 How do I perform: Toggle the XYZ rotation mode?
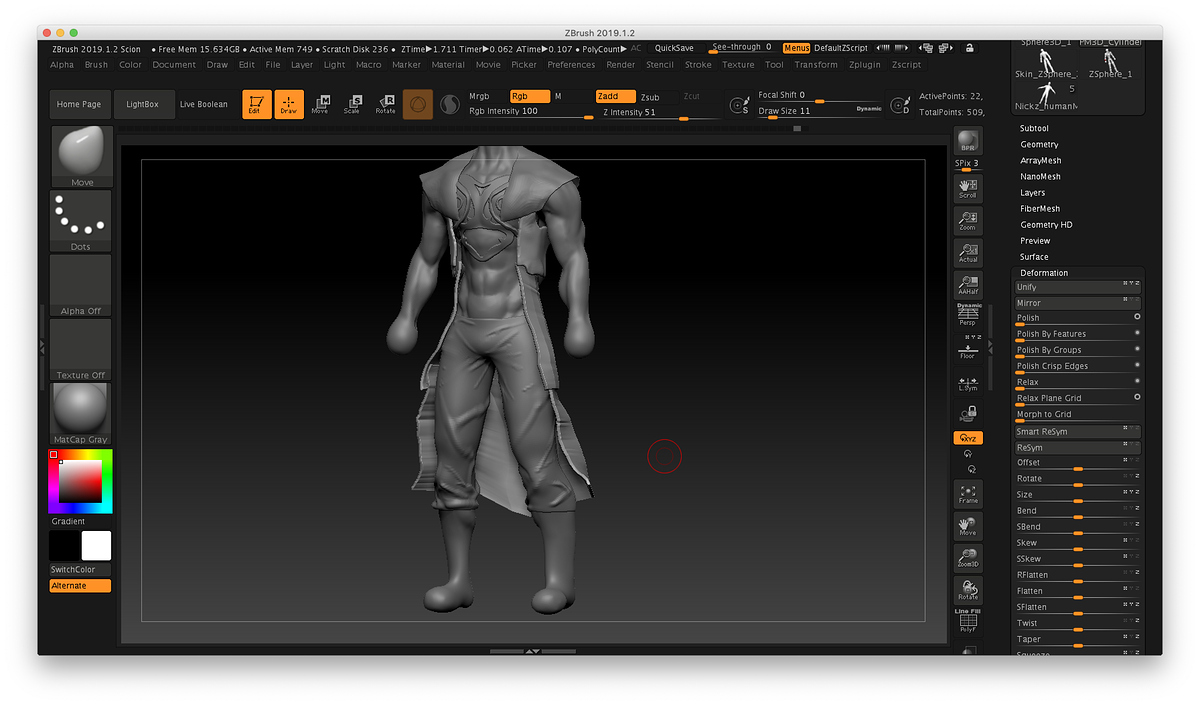(968, 438)
